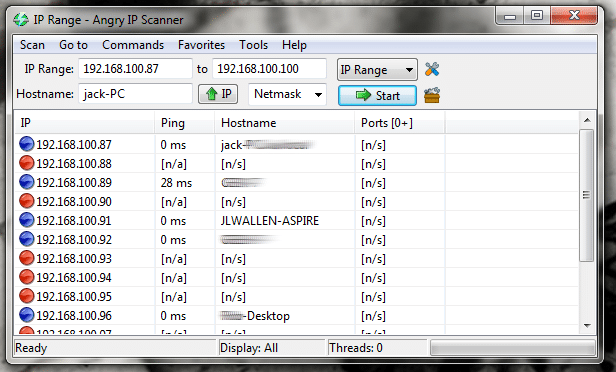Click the blue status ball for 192.168.100.91
This screenshot has width=616, height=372.
click(27, 220)
